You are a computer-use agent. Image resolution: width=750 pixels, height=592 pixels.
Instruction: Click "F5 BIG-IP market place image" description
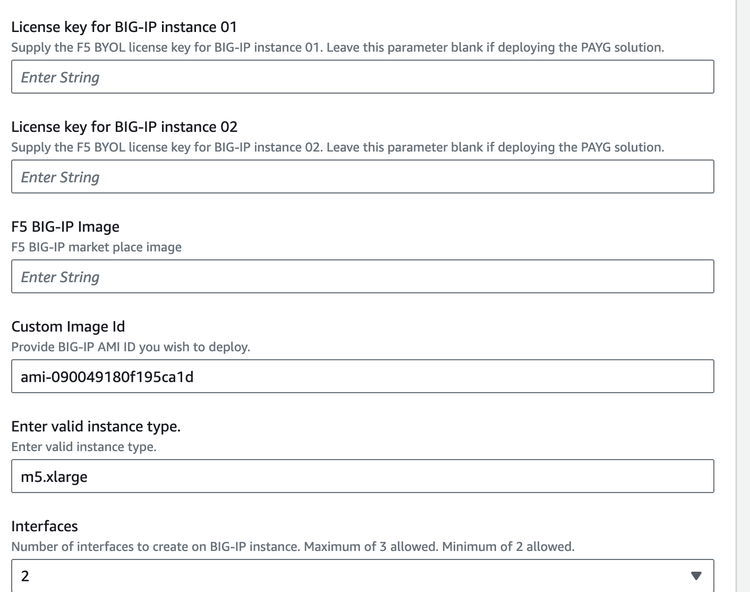(x=96, y=247)
